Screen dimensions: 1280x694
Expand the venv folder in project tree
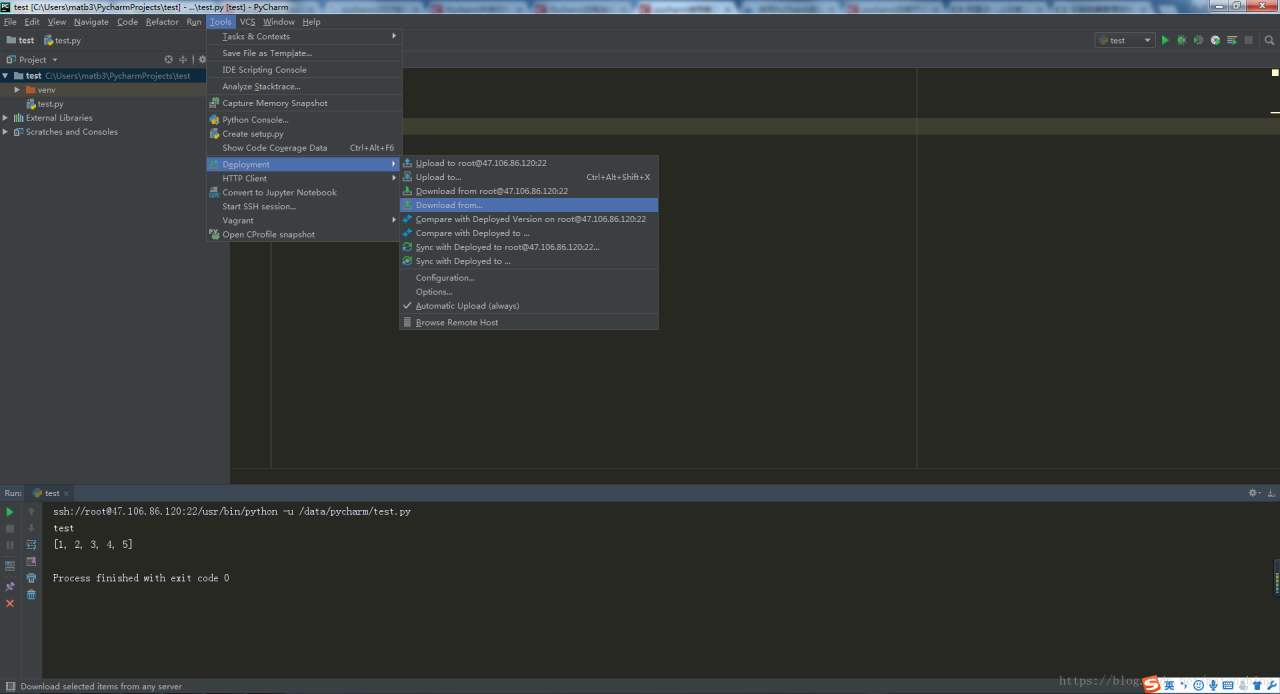(17, 90)
